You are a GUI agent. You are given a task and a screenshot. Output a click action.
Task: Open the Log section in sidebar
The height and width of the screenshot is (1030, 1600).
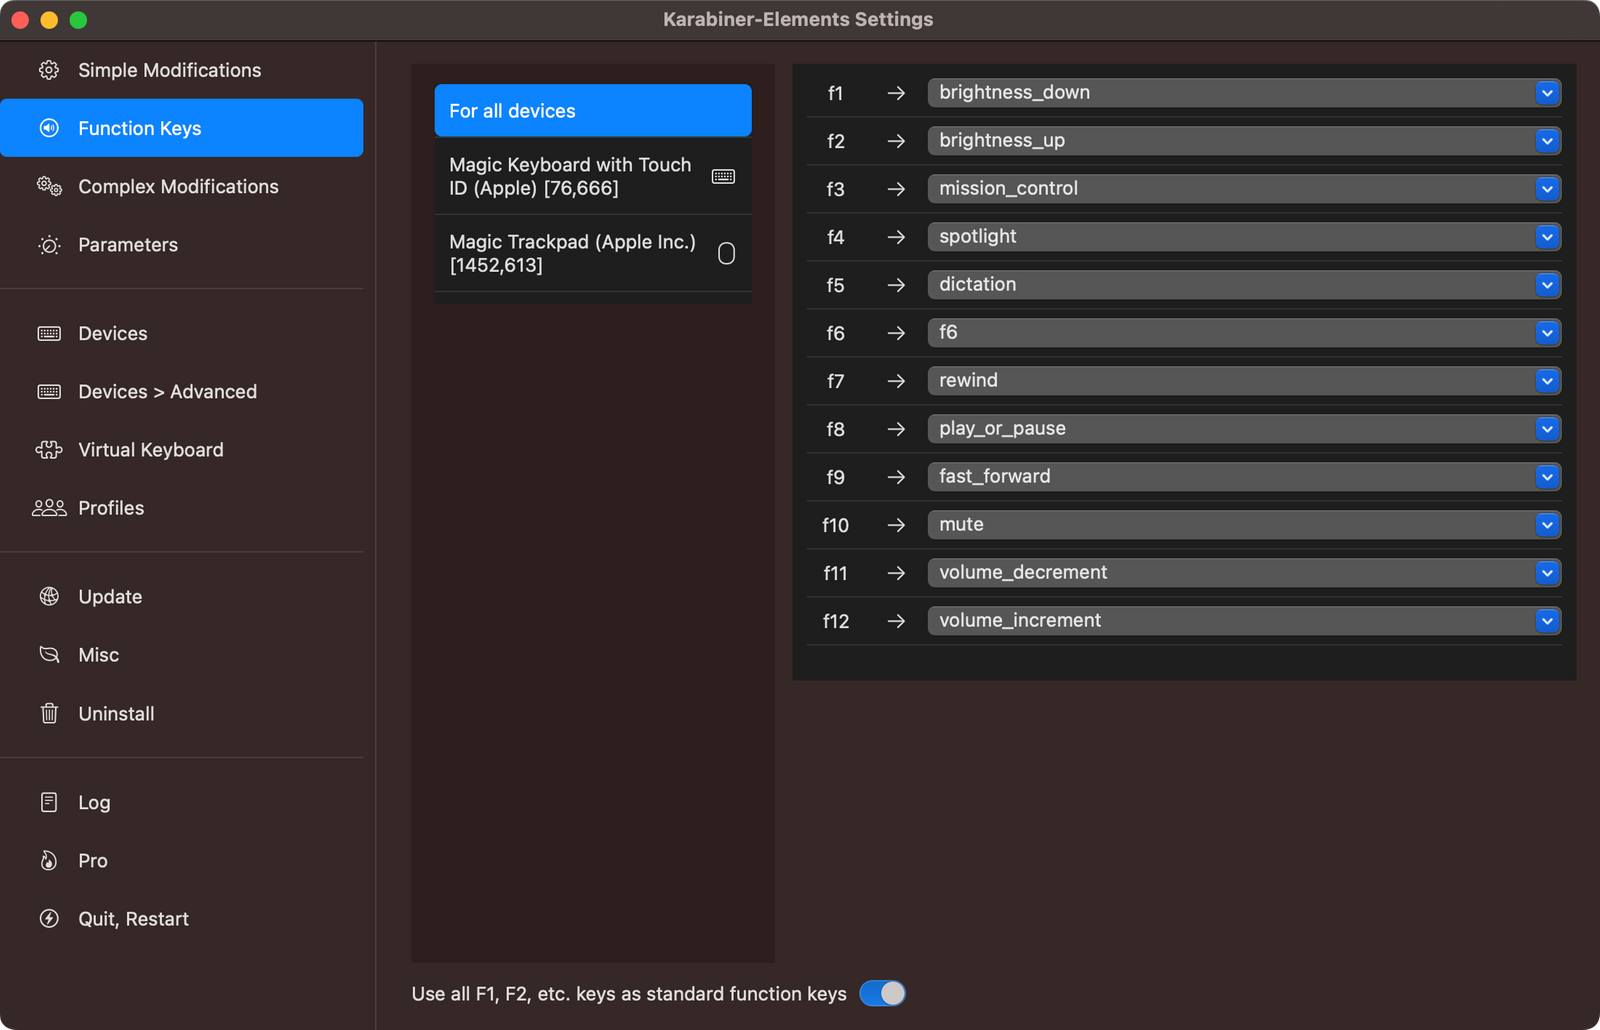[x=94, y=803]
